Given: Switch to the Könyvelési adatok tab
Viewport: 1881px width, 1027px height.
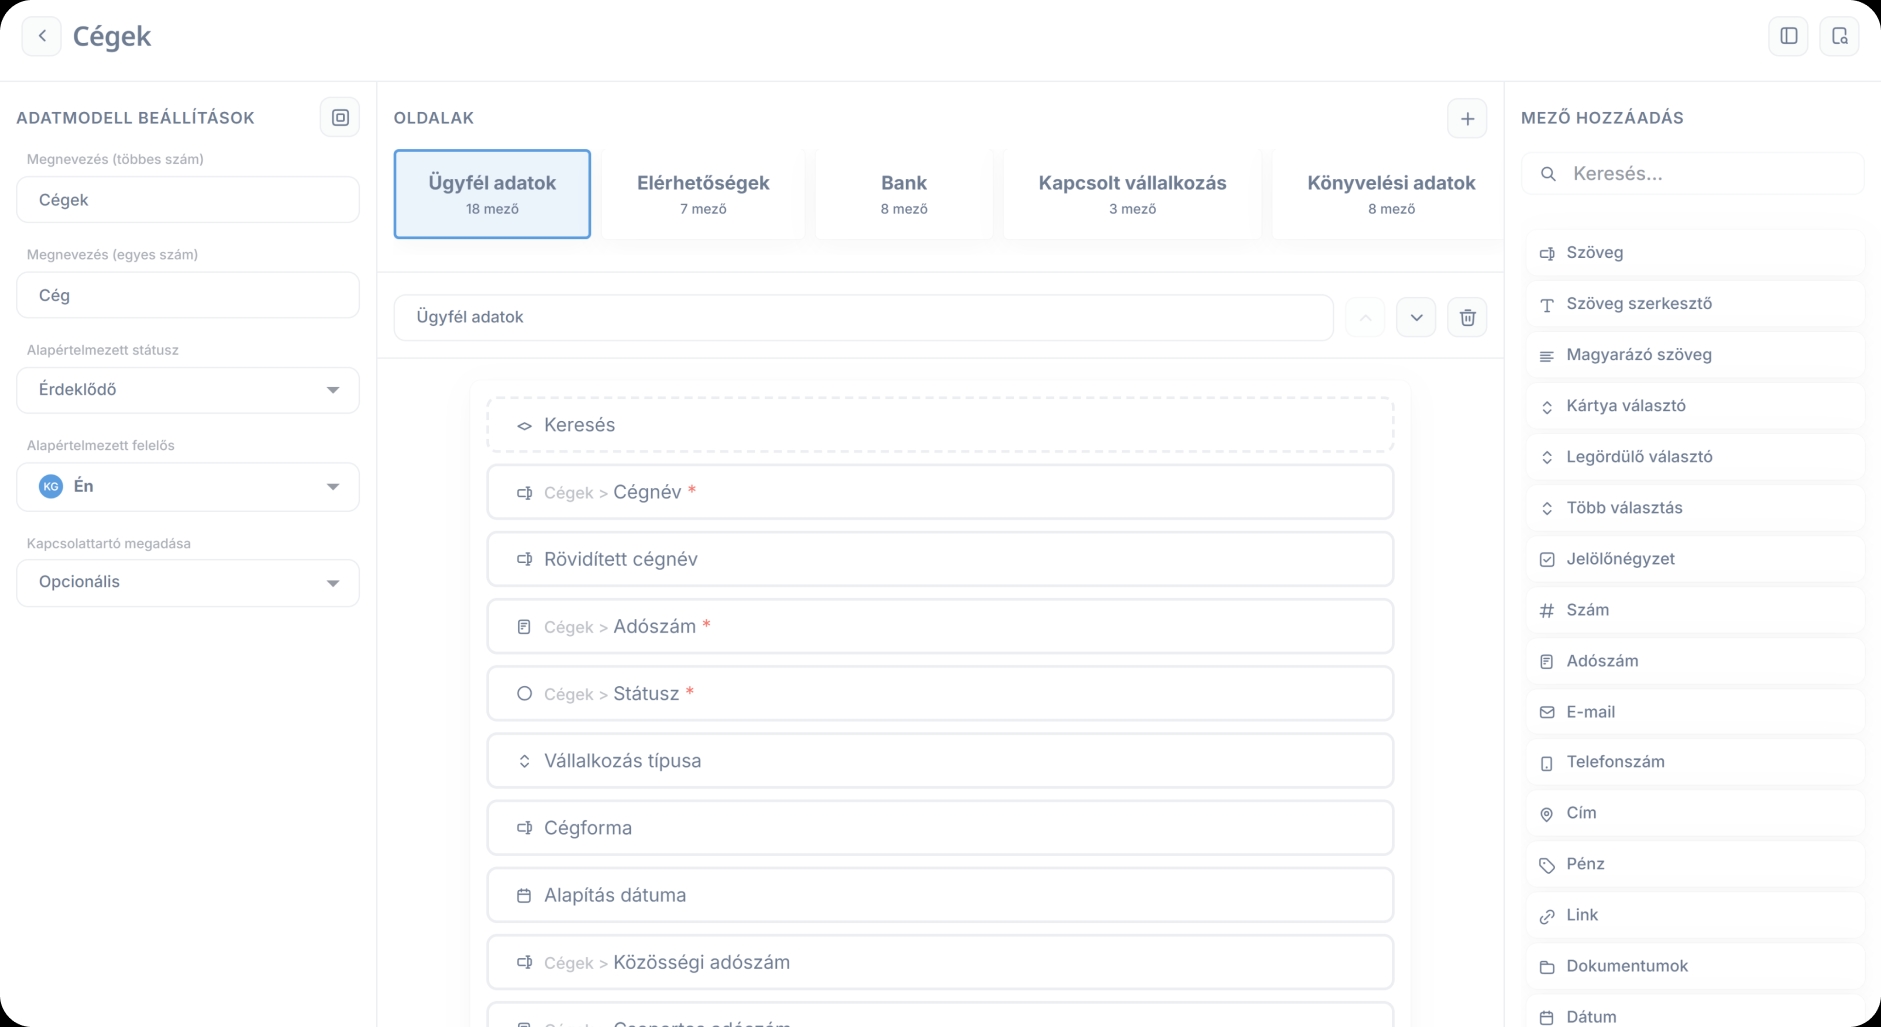Looking at the screenshot, I should (x=1391, y=193).
